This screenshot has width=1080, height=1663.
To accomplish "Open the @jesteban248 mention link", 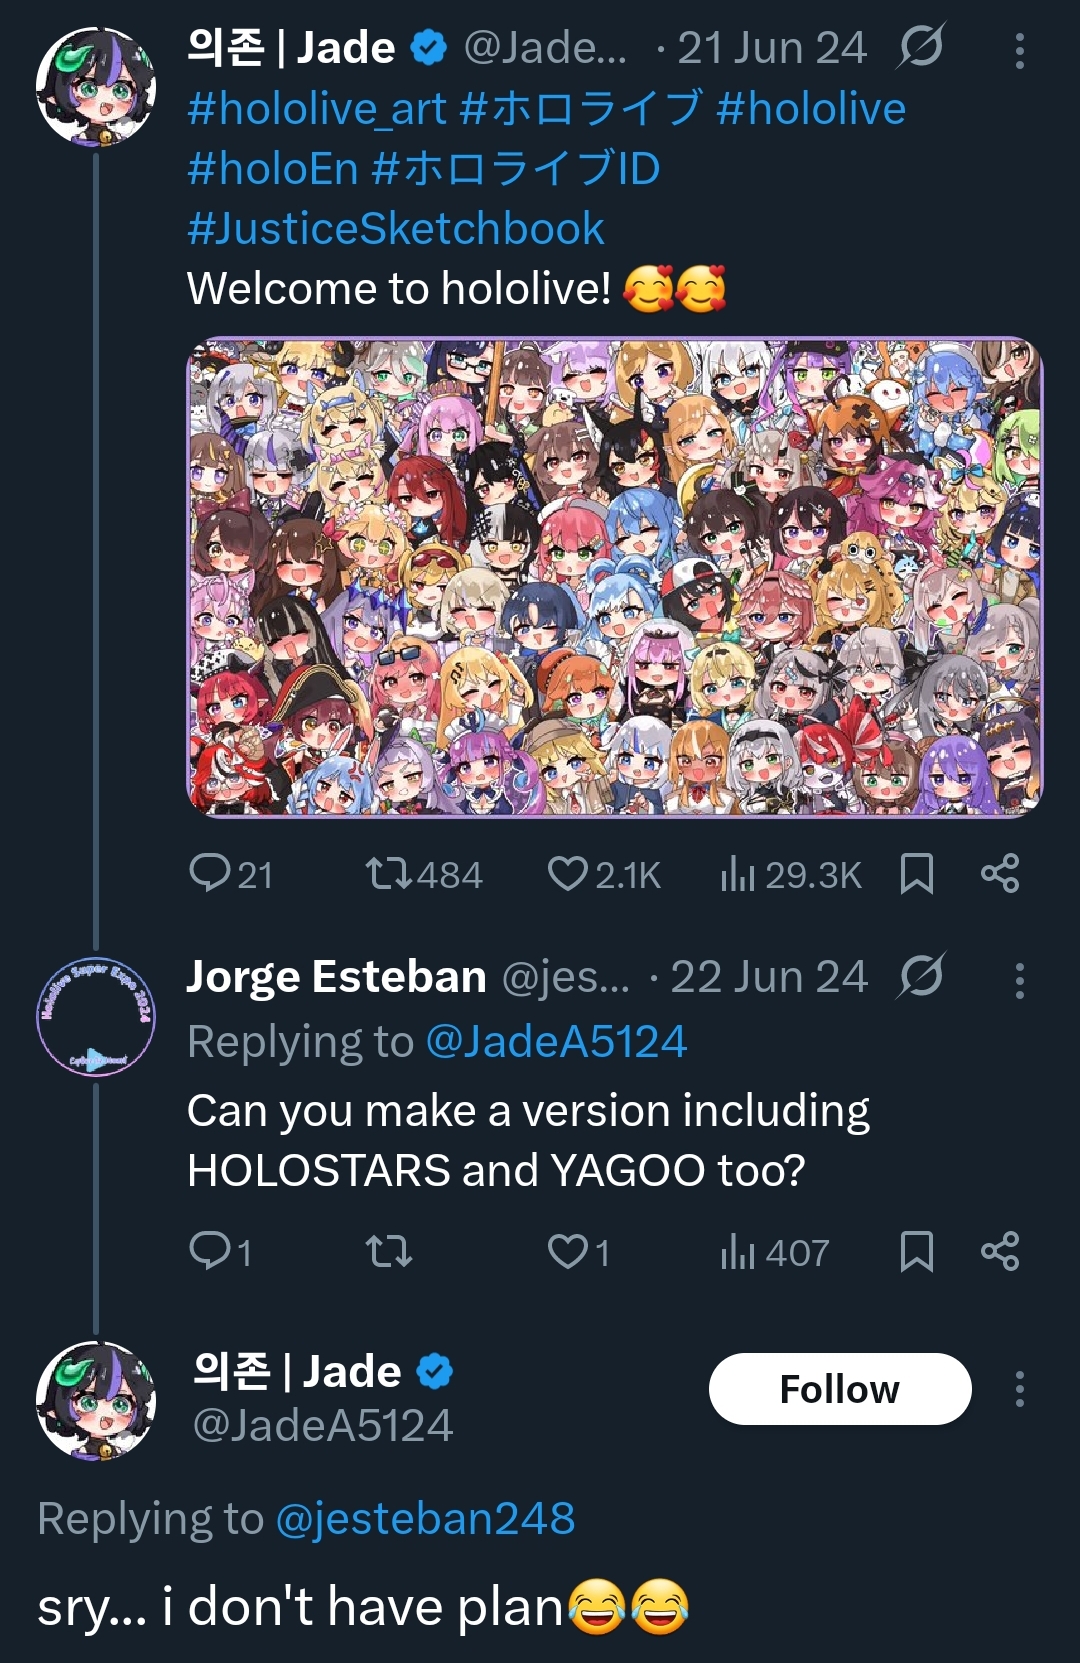I will 425,1518.
